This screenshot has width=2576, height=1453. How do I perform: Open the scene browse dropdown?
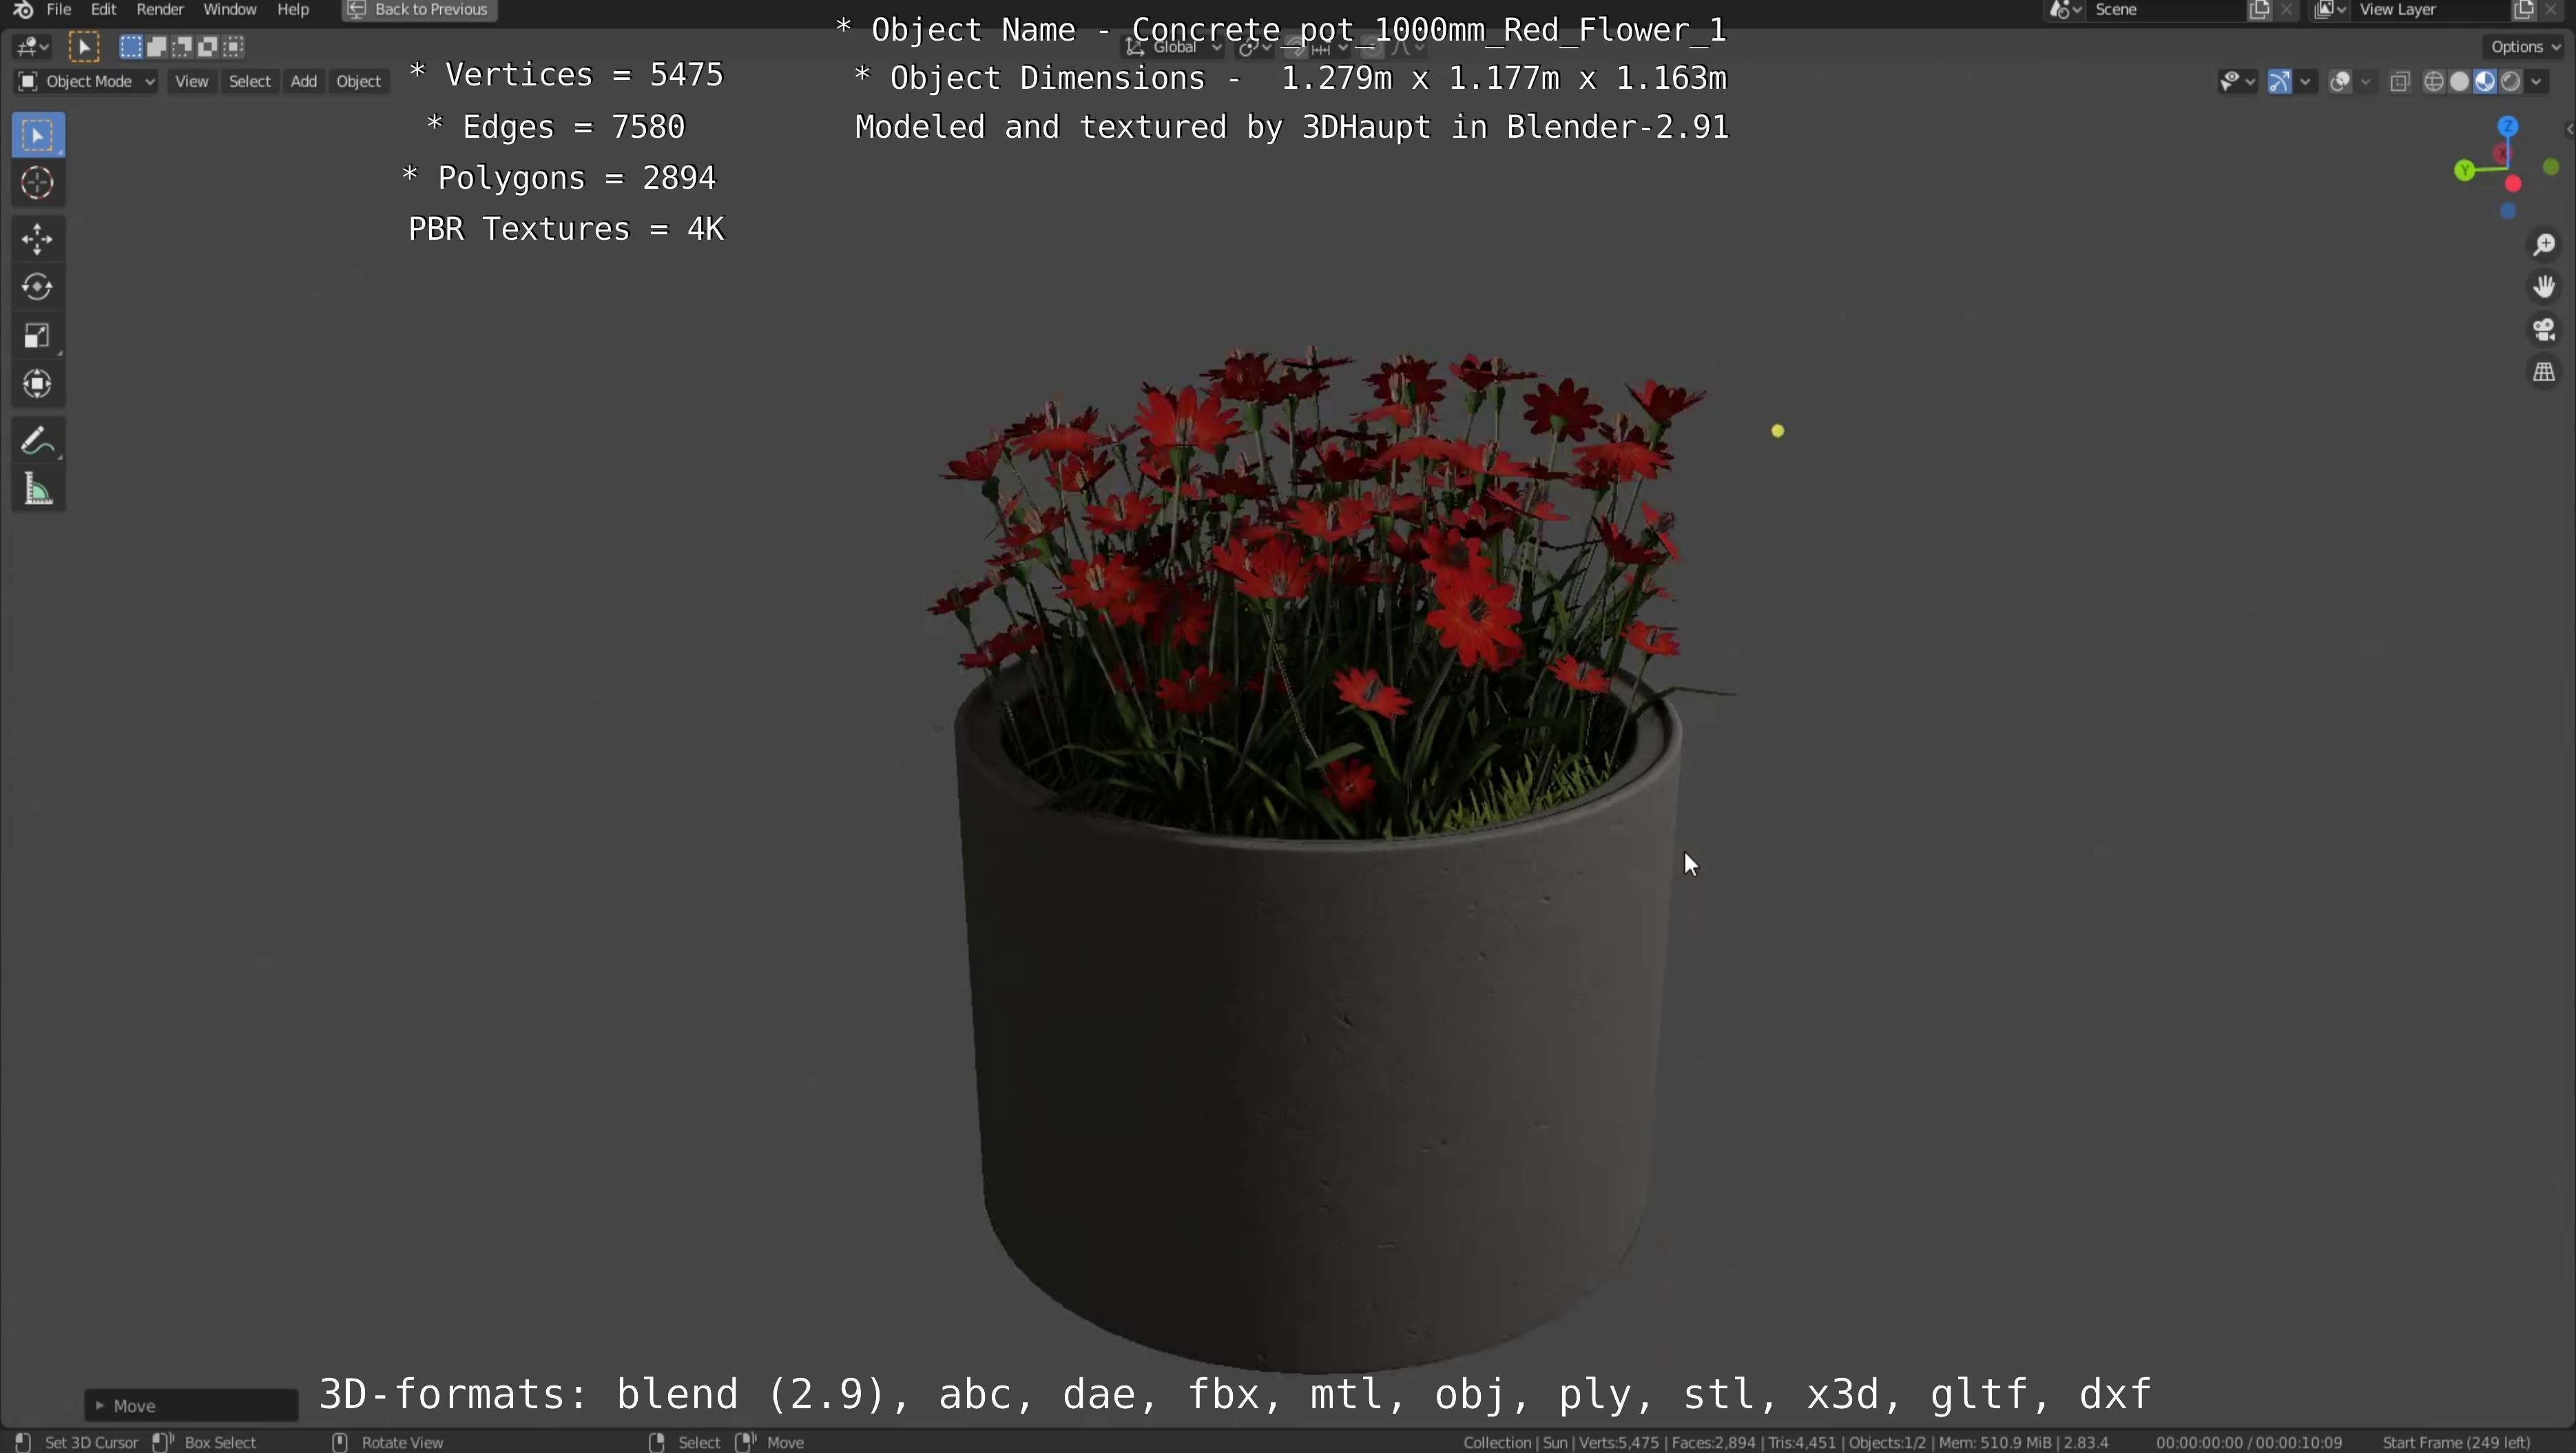[x=2066, y=10]
